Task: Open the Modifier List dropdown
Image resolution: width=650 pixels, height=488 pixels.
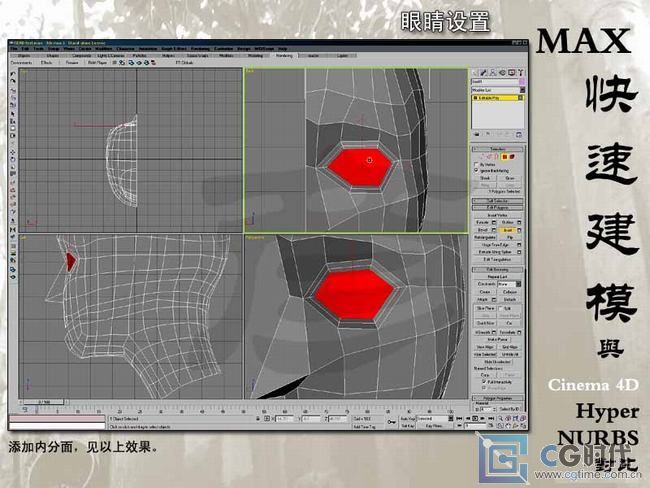Action: coord(498,90)
